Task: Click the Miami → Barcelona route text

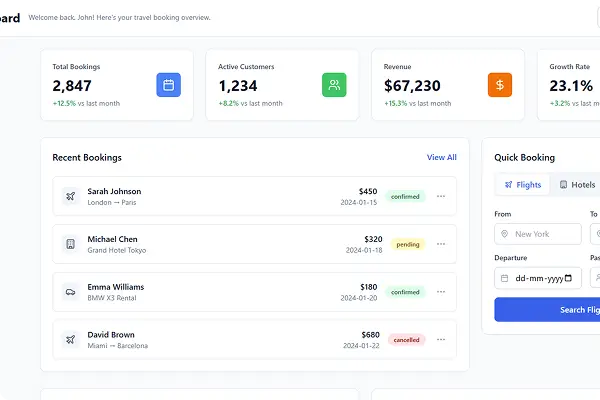Action: coord(117,346)
